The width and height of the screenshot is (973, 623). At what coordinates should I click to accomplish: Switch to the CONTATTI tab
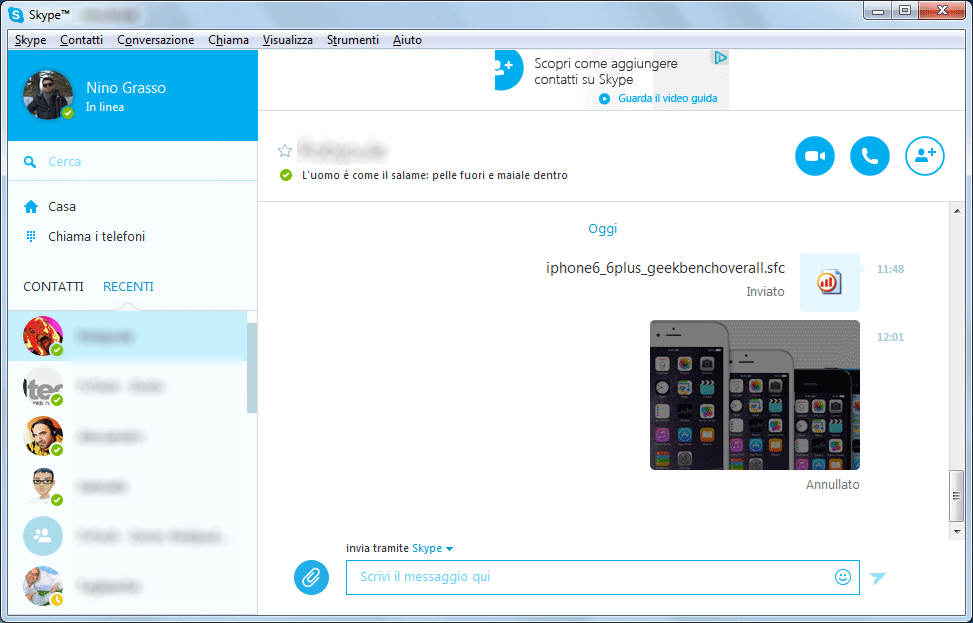[x=53, y=287]
